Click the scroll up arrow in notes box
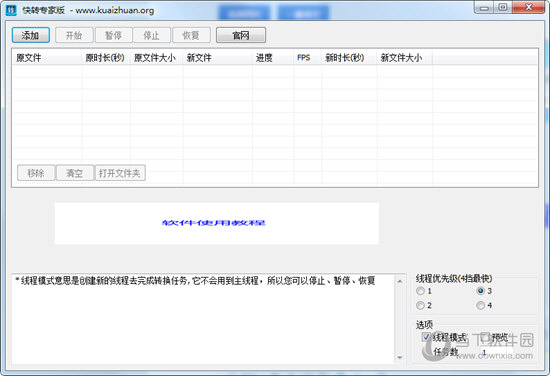 400,281
